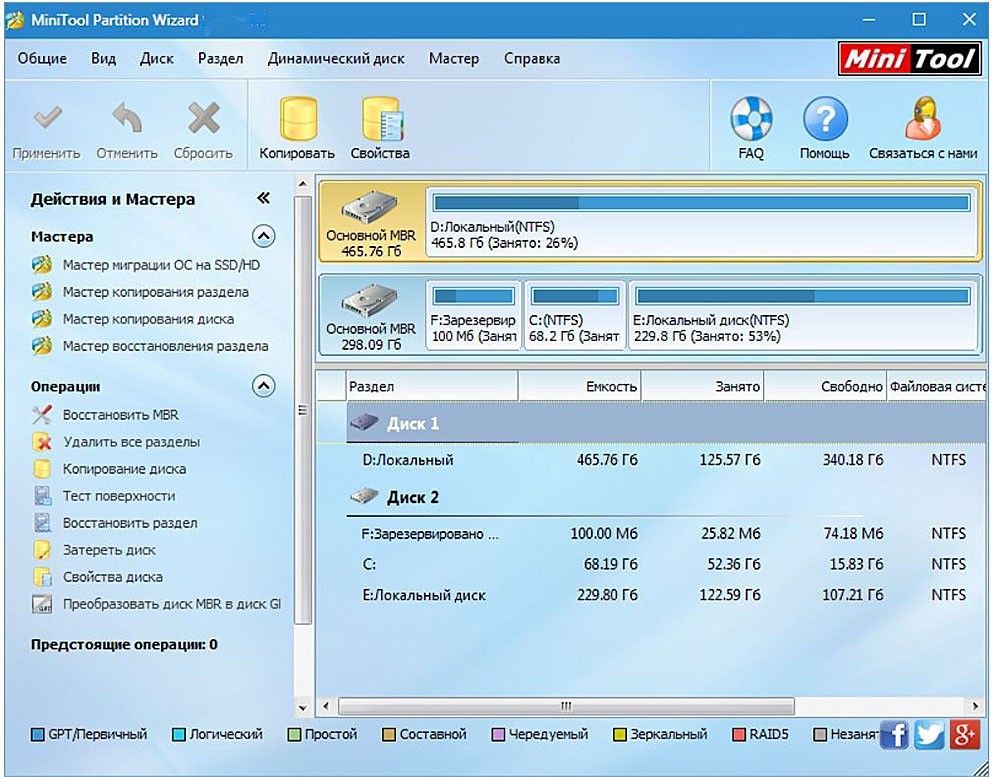Viewport: 1000px width, 777px height.
Task: Open the Свойства toolbar icon
Action: (x=381, y=119)
